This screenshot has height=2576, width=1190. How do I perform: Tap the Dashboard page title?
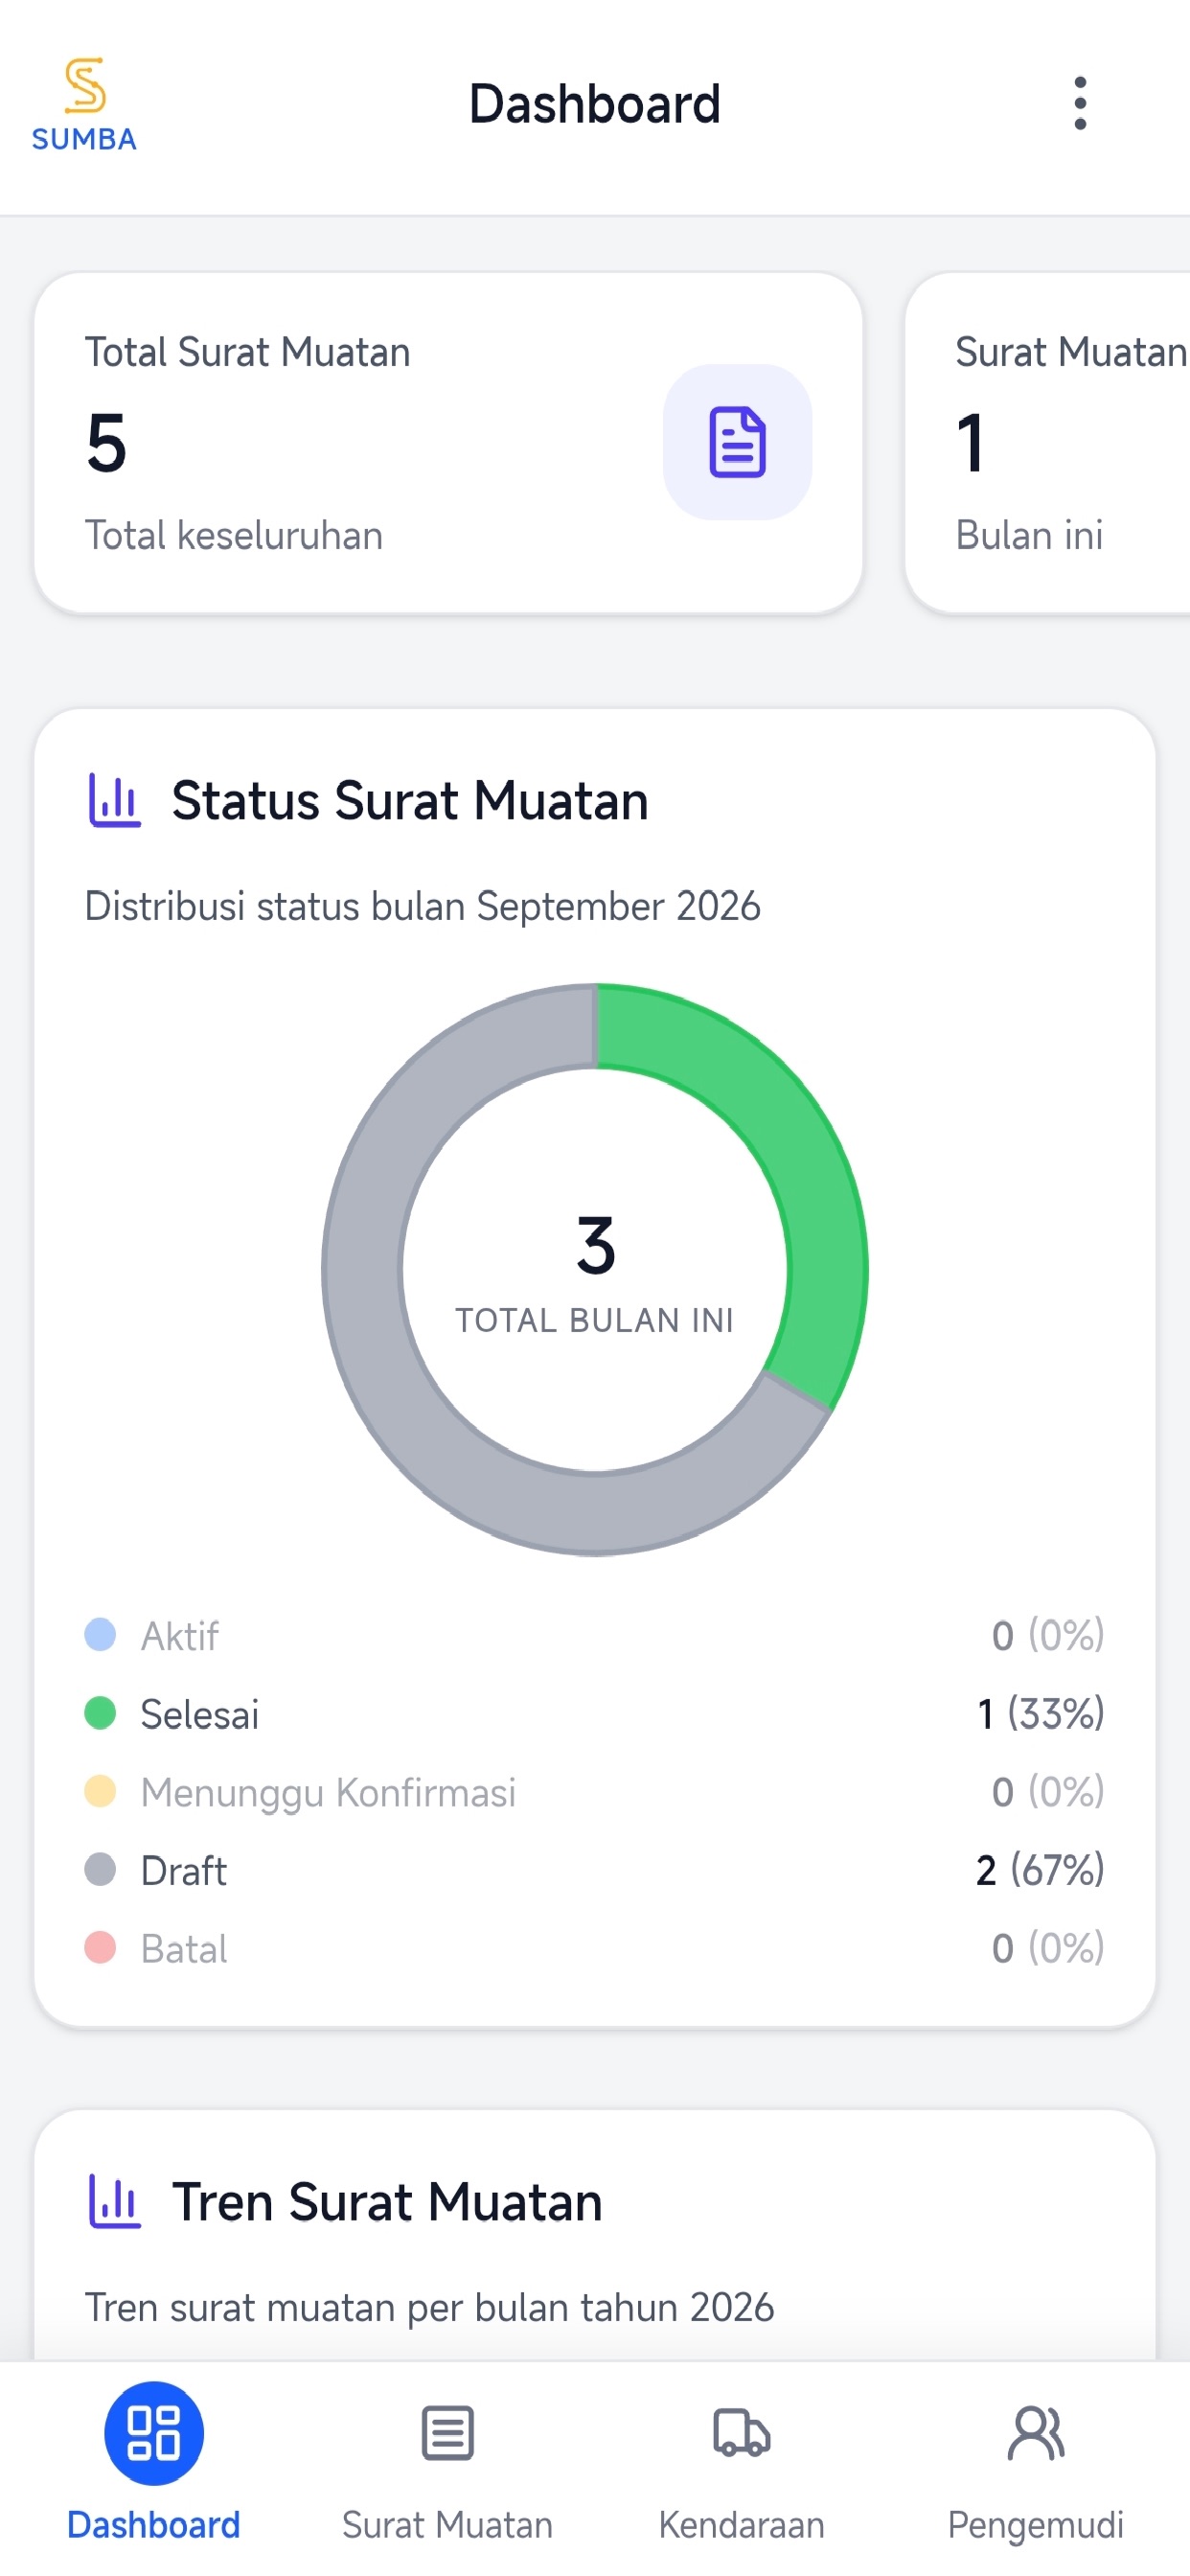coord(595,104)
